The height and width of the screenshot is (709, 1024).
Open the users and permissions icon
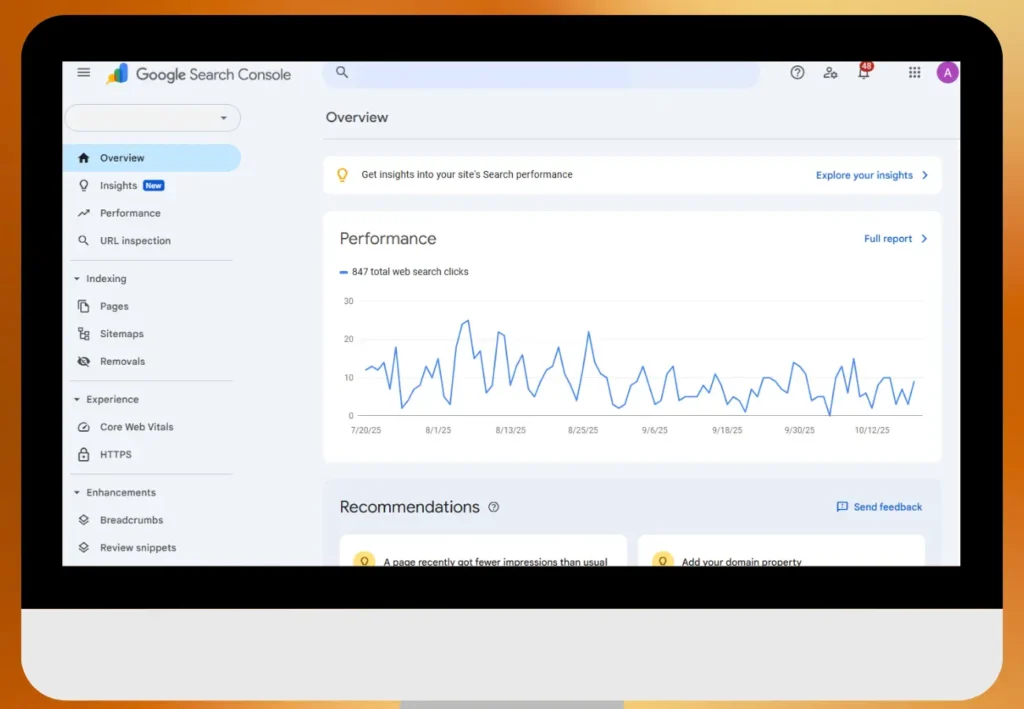tap(830, 72)
